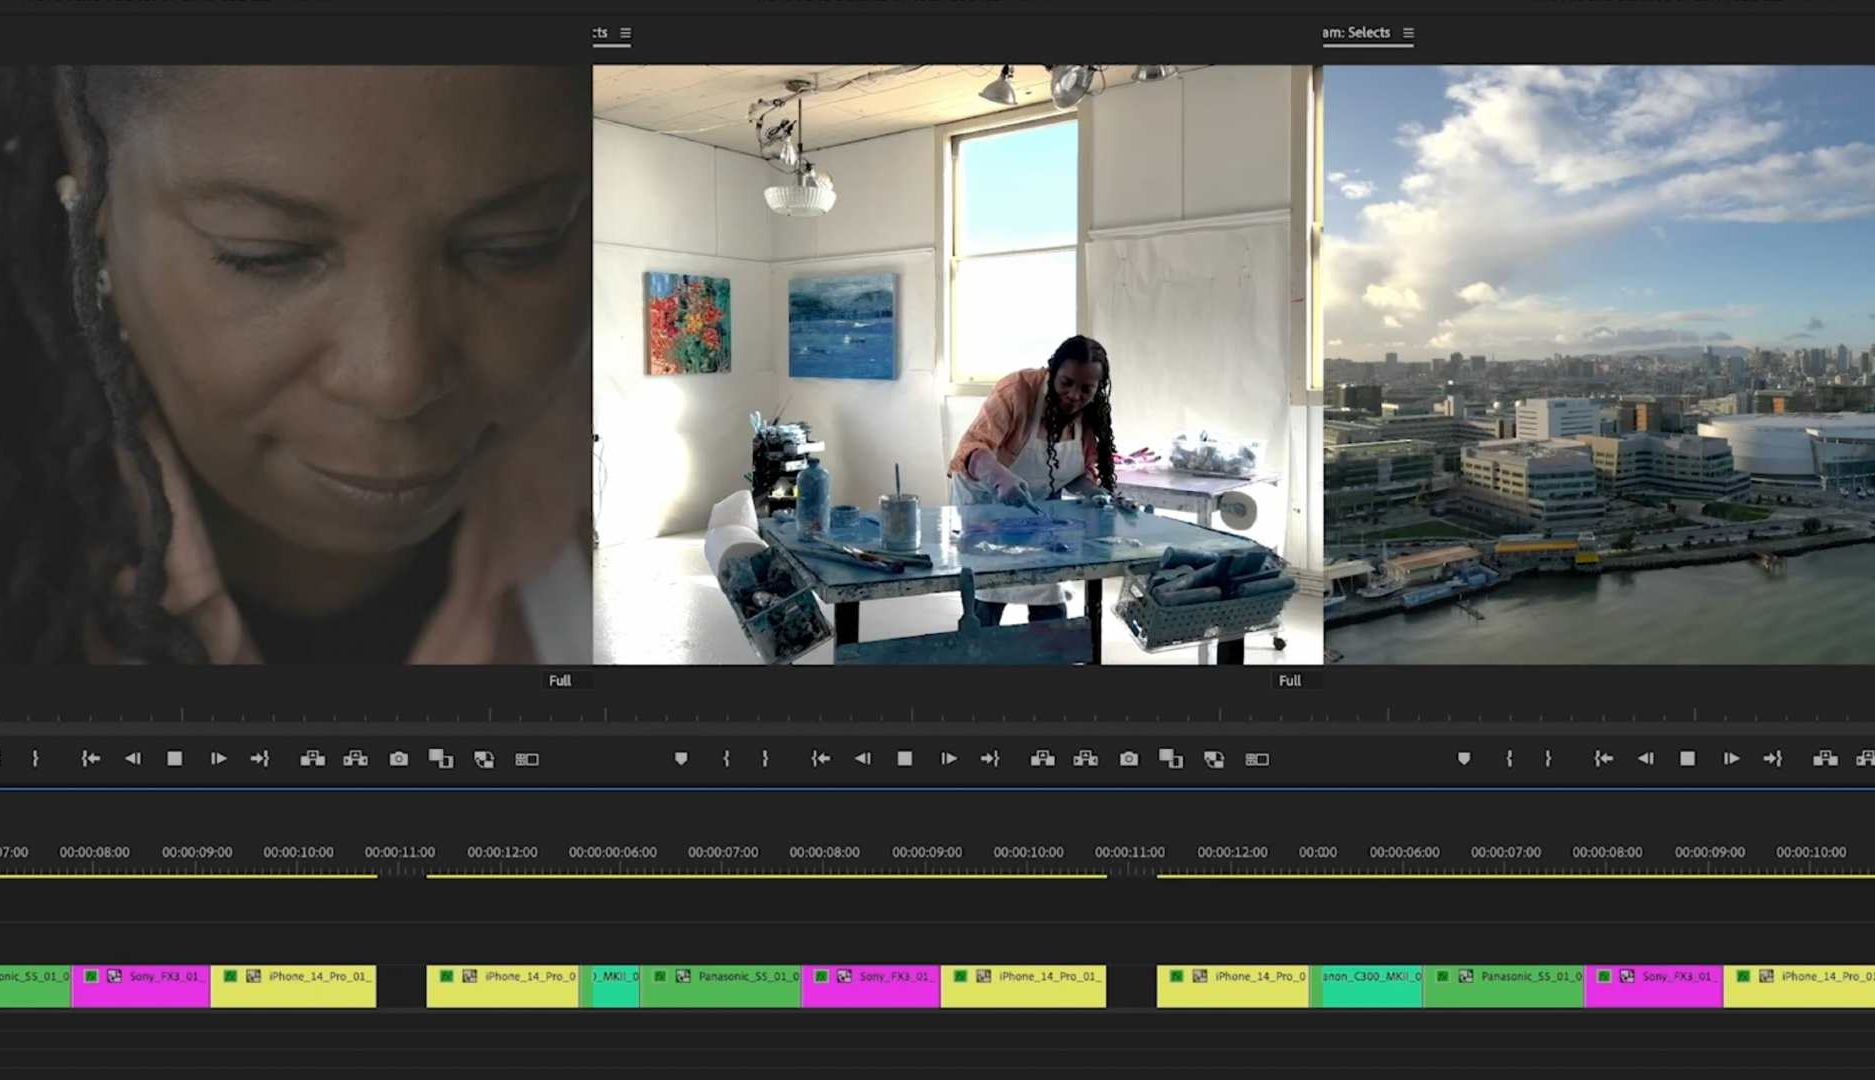Click Go to In in the middle monitor
The width and height of the screenshot is (1875, 1080).
[820, 759]
